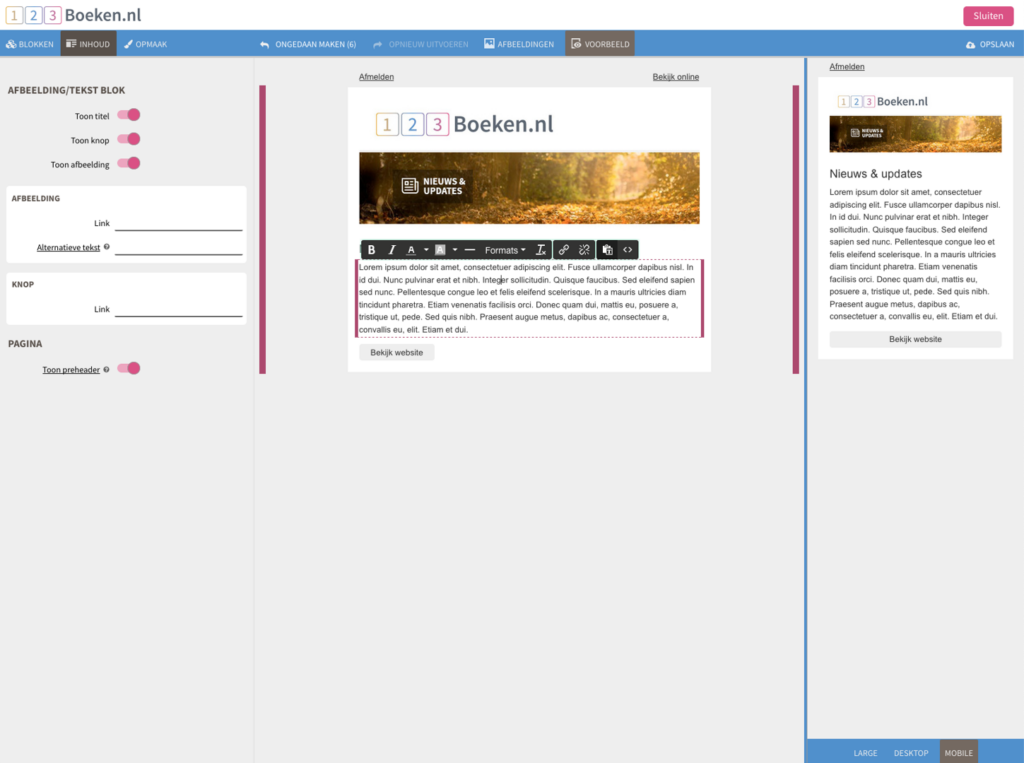Image resolution: width=1024 pixels, height=763 pixels.
Task: Click inside the Lorem ipsum text block
Action: [529, 299]
